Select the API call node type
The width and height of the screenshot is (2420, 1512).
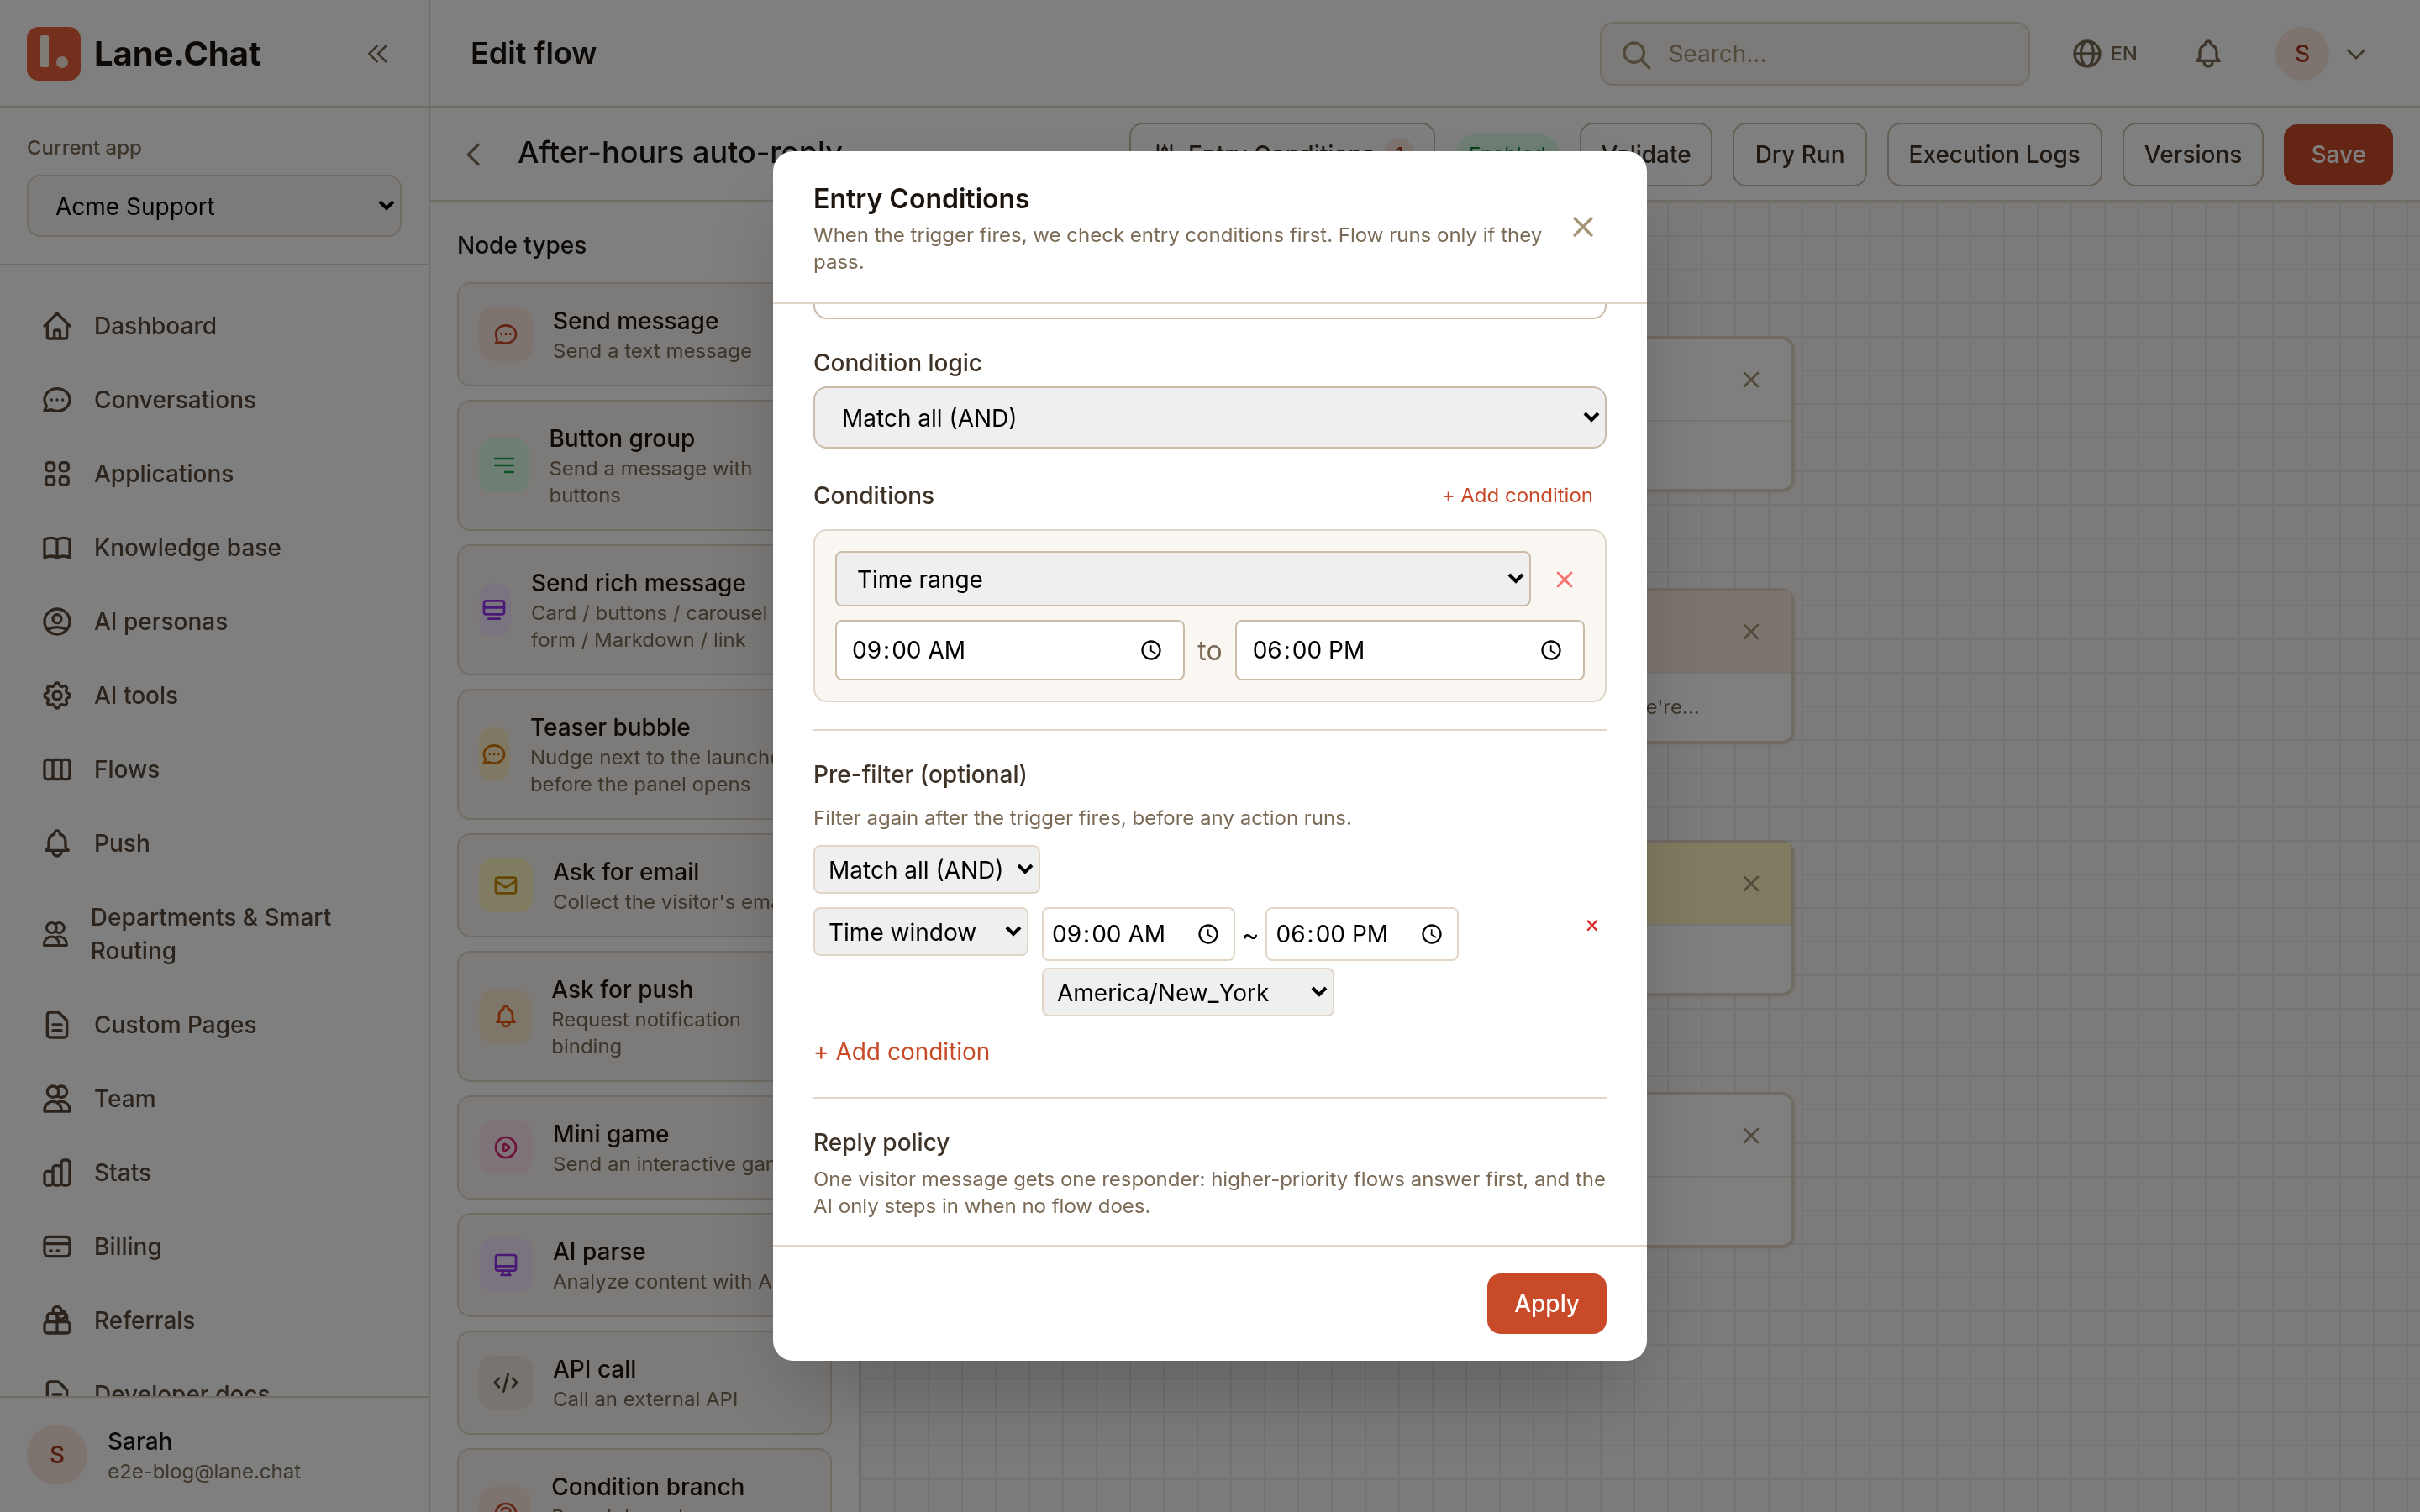(x=644, y=1383)
